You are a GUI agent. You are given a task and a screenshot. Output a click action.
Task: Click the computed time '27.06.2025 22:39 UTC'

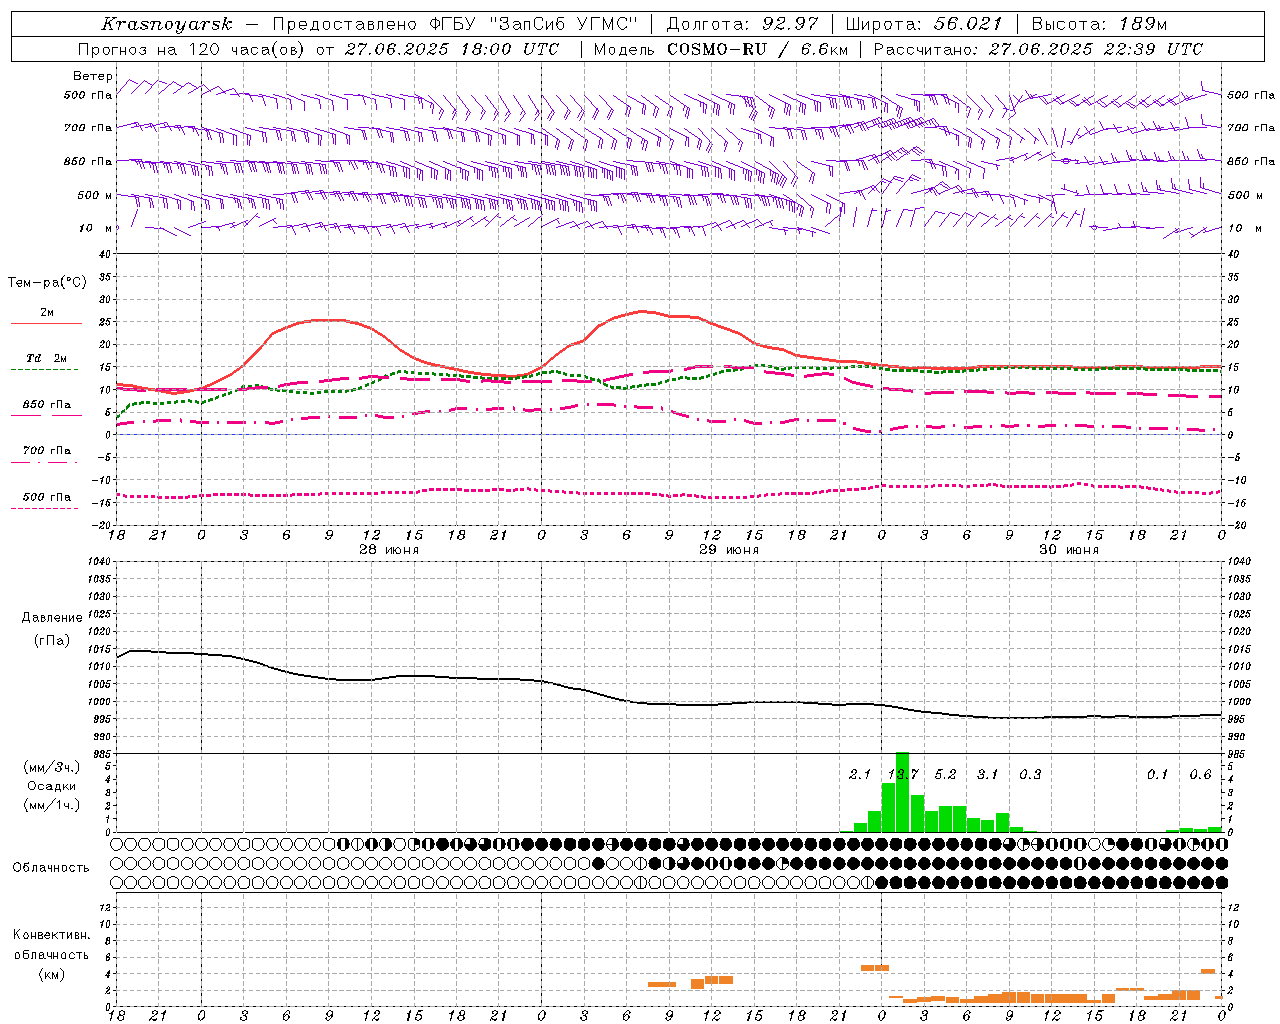click(x=1096, y=49)
